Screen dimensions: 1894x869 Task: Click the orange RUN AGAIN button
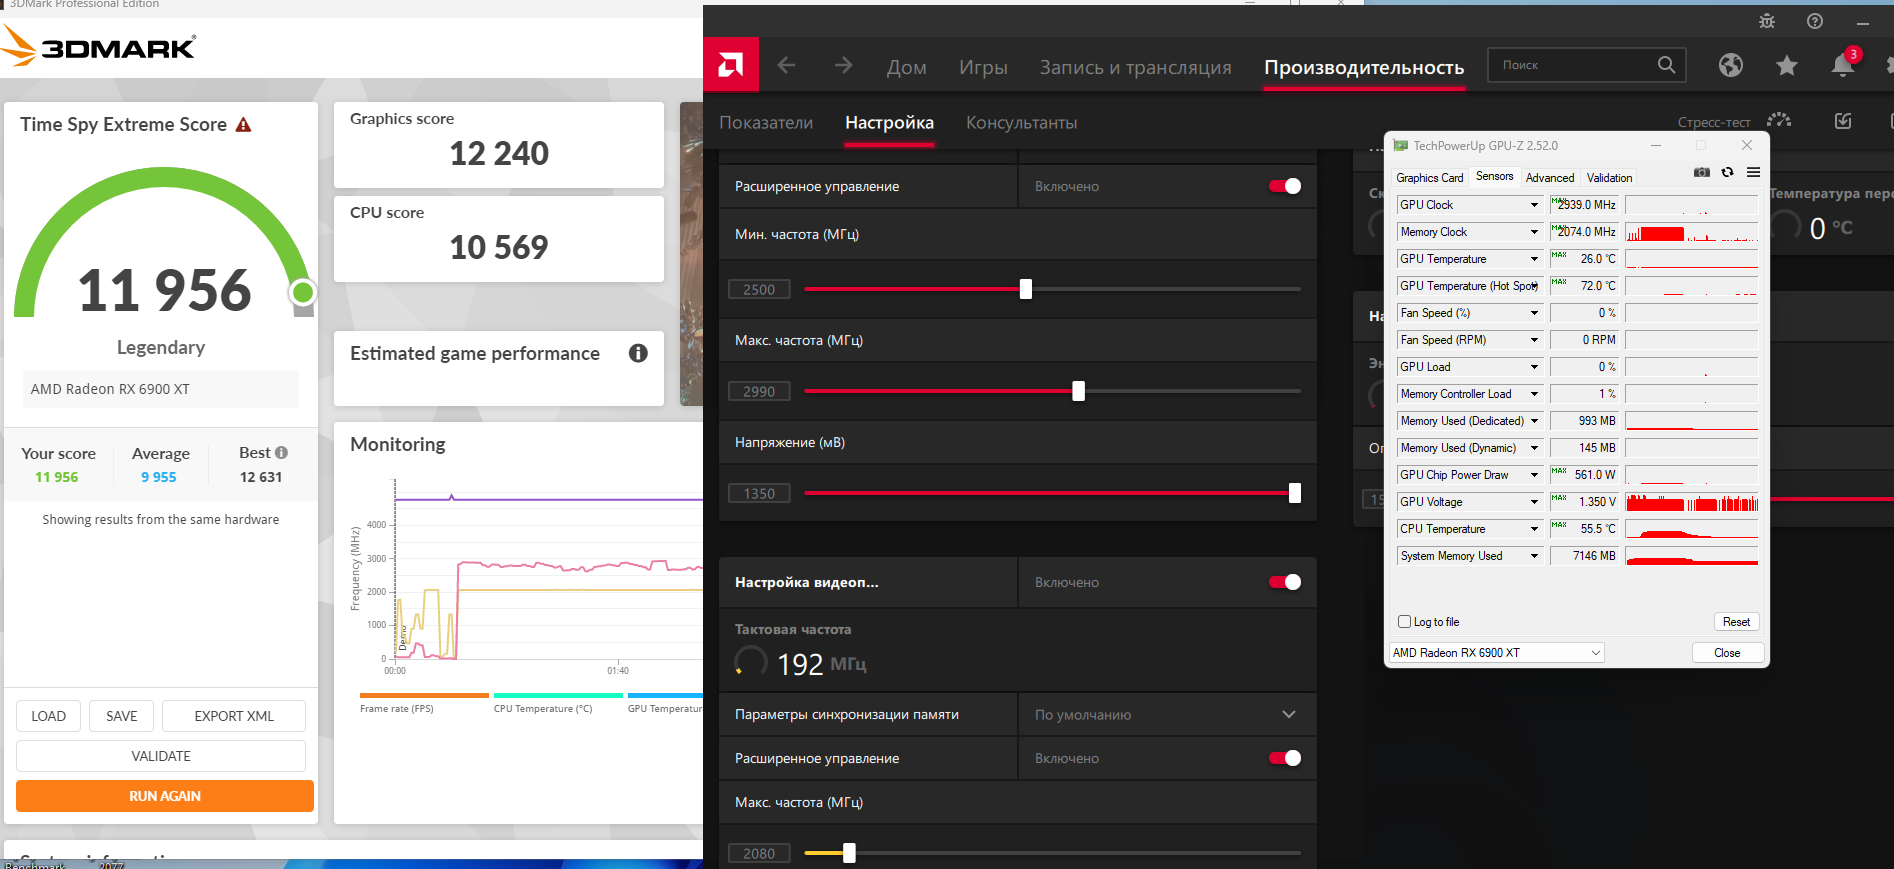[x=165, y=796]
